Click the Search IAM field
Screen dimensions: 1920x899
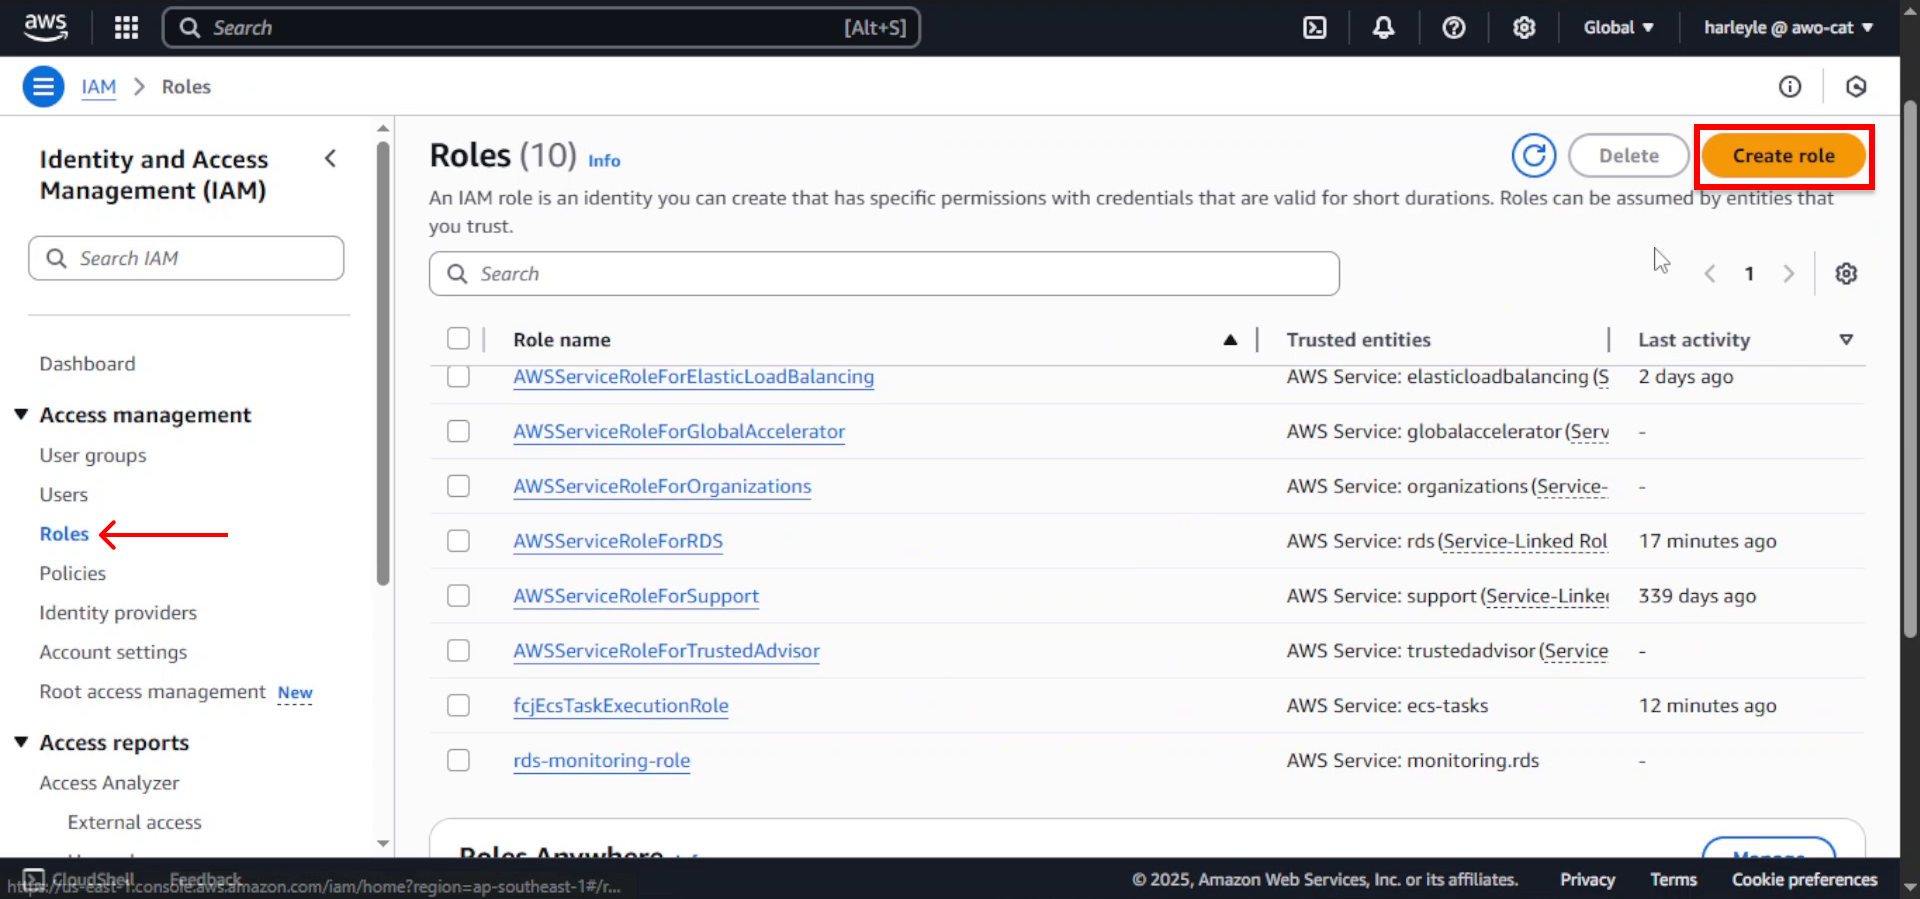point(186,258)
